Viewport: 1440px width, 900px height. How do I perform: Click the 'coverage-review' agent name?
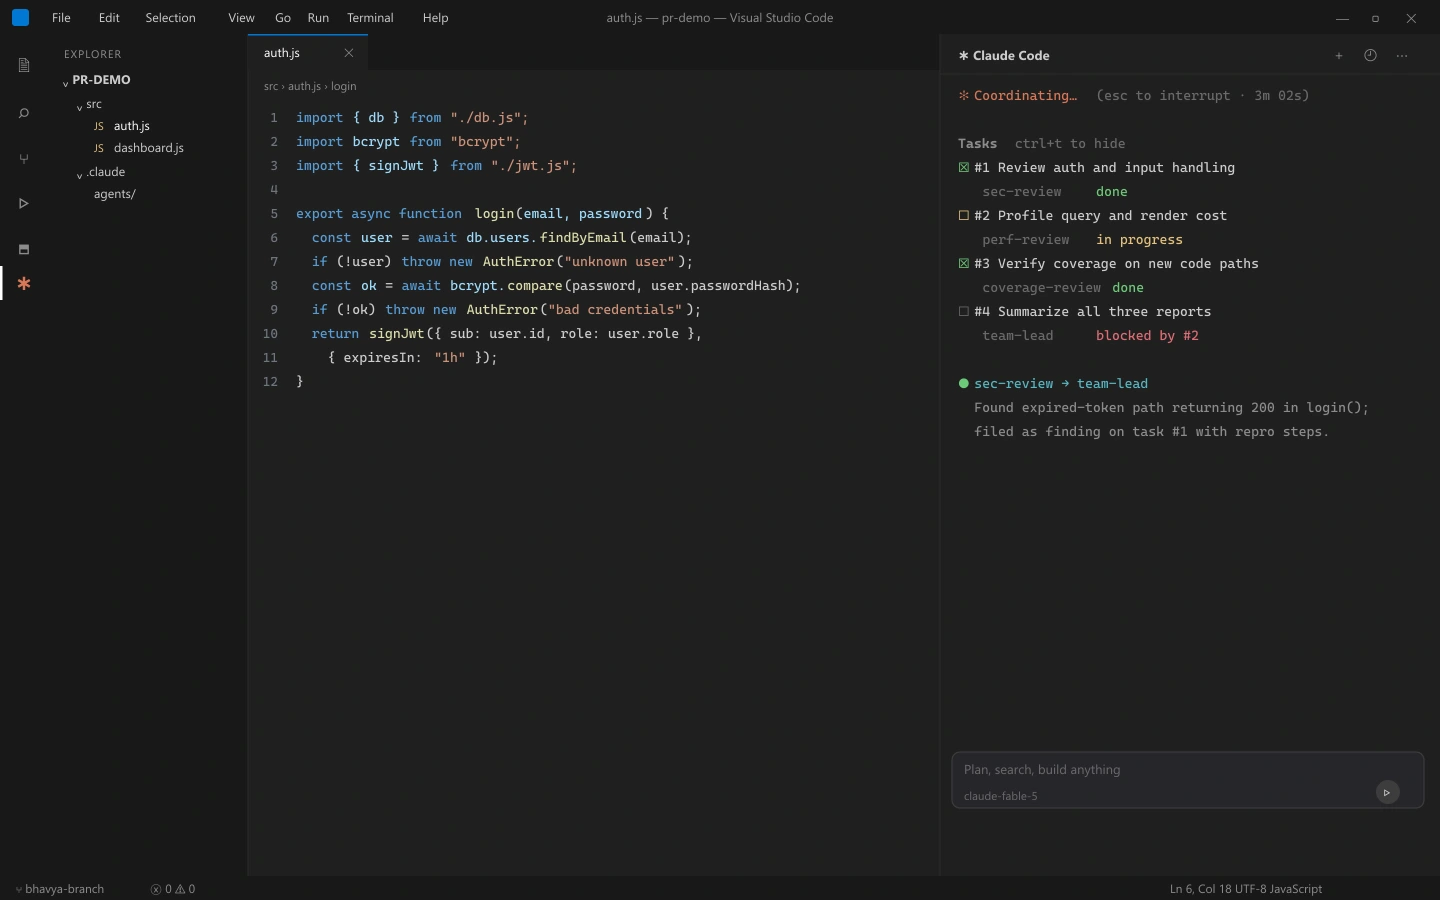click(x=1042, y=288)
